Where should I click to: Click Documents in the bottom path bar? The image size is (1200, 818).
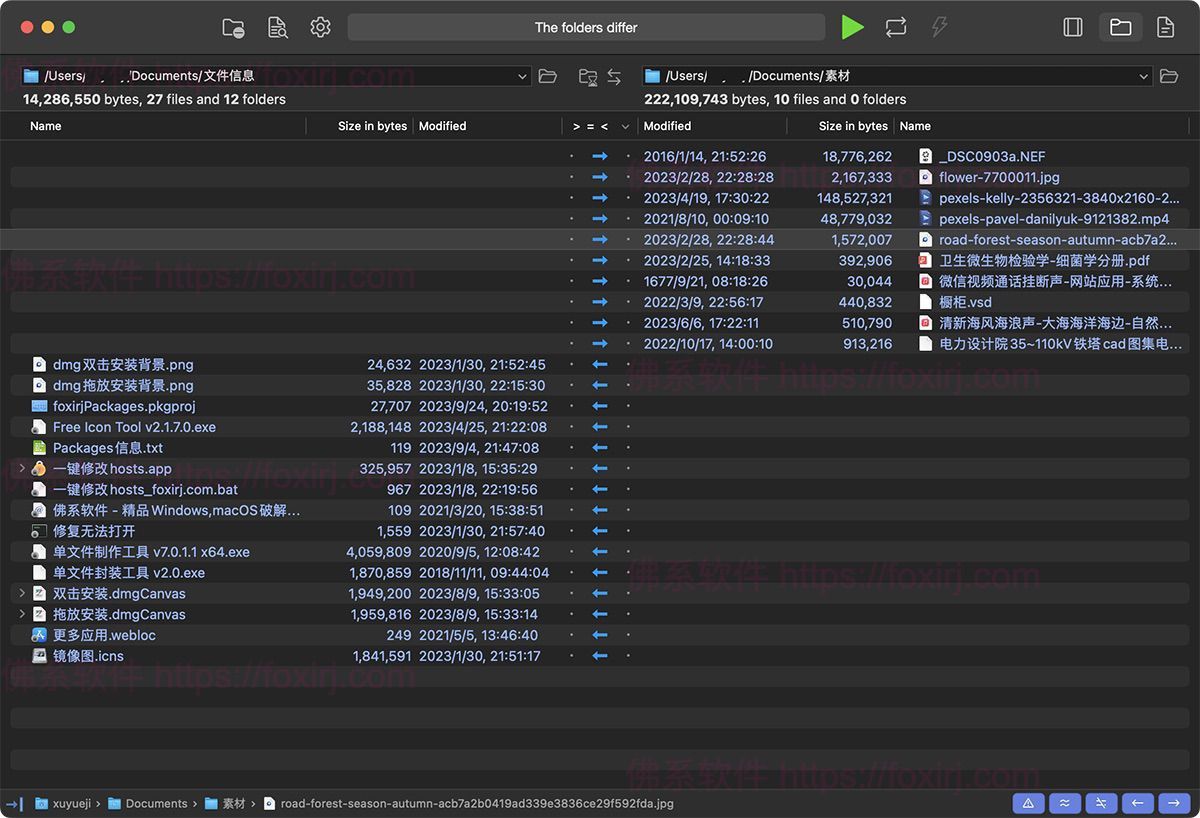click(x=156, y=804)
